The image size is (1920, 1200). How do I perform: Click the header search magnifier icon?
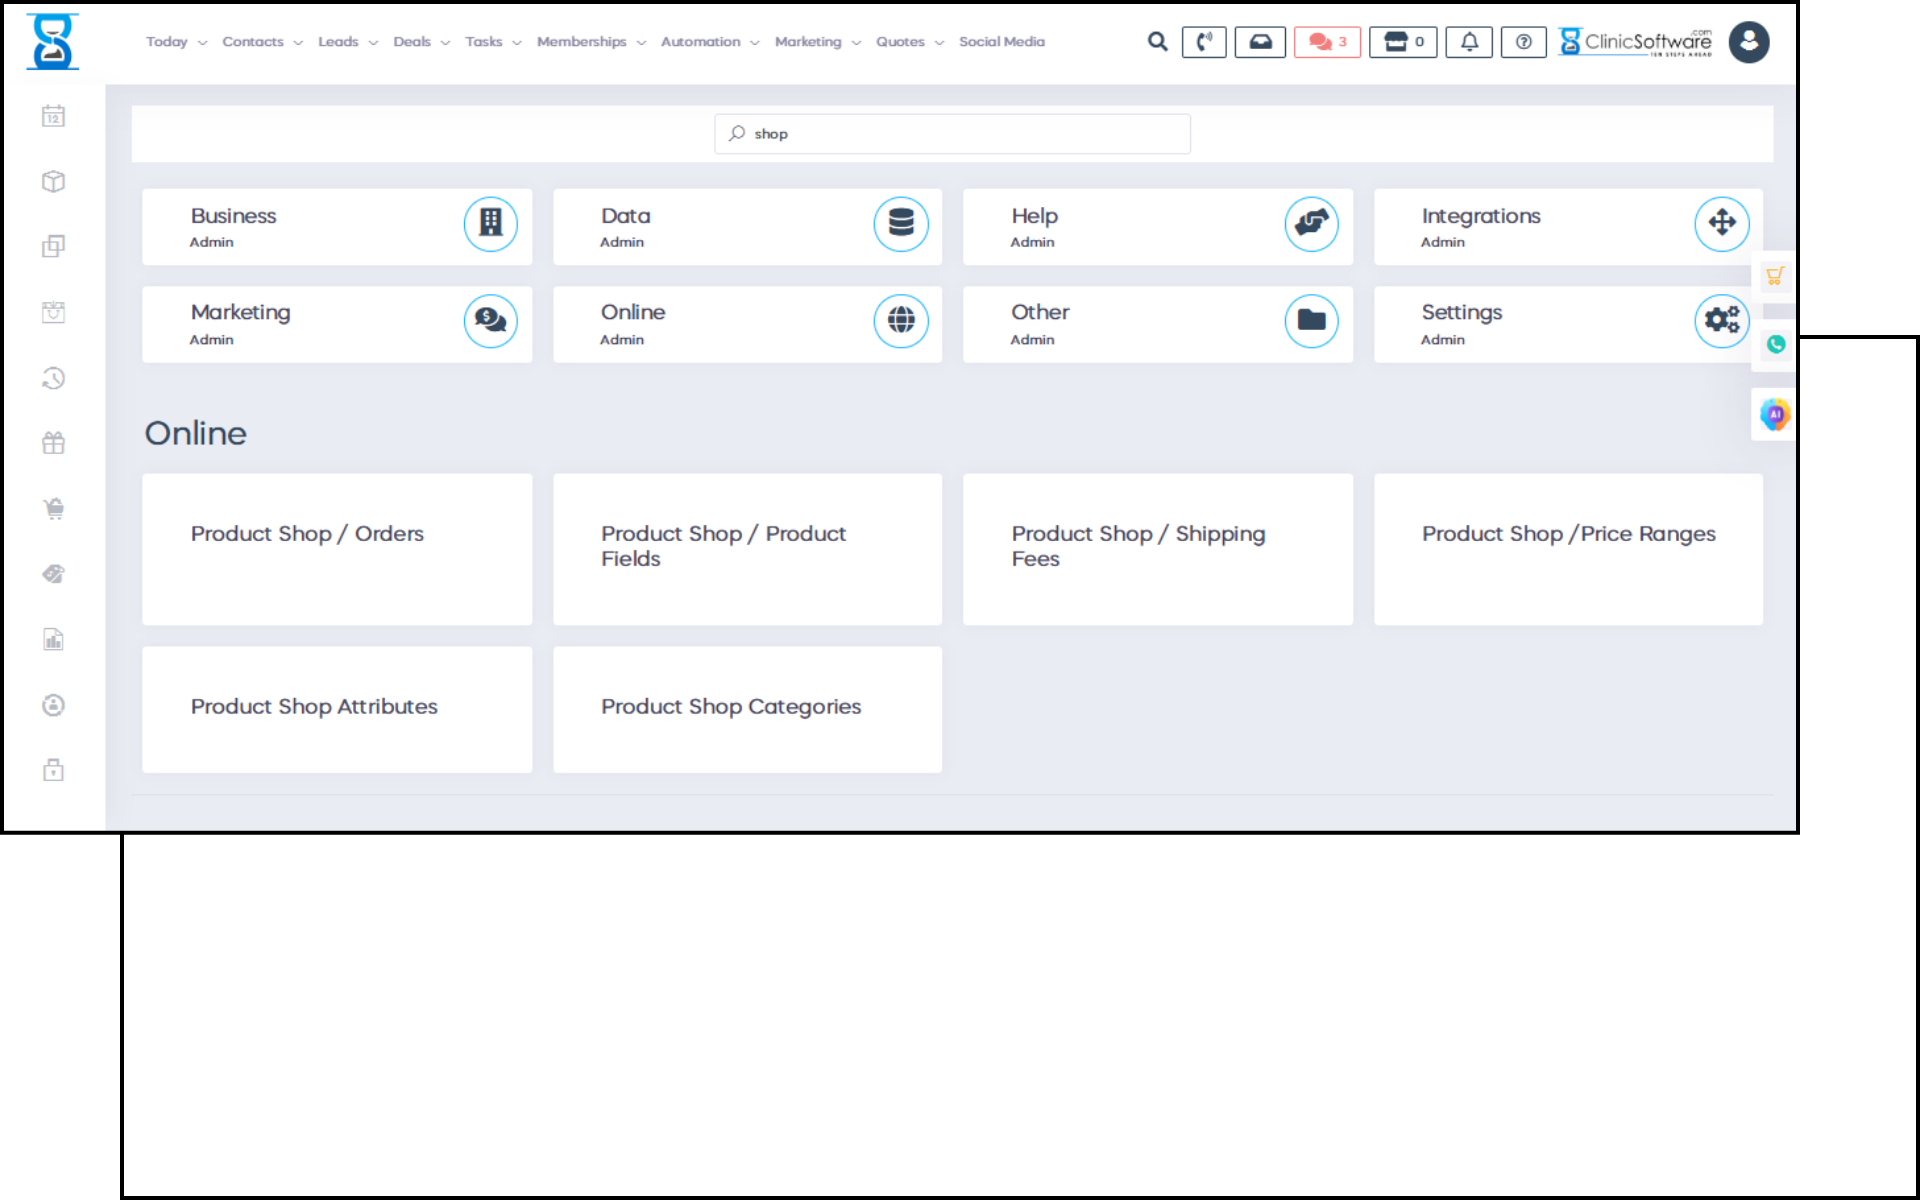[1157, 42]
